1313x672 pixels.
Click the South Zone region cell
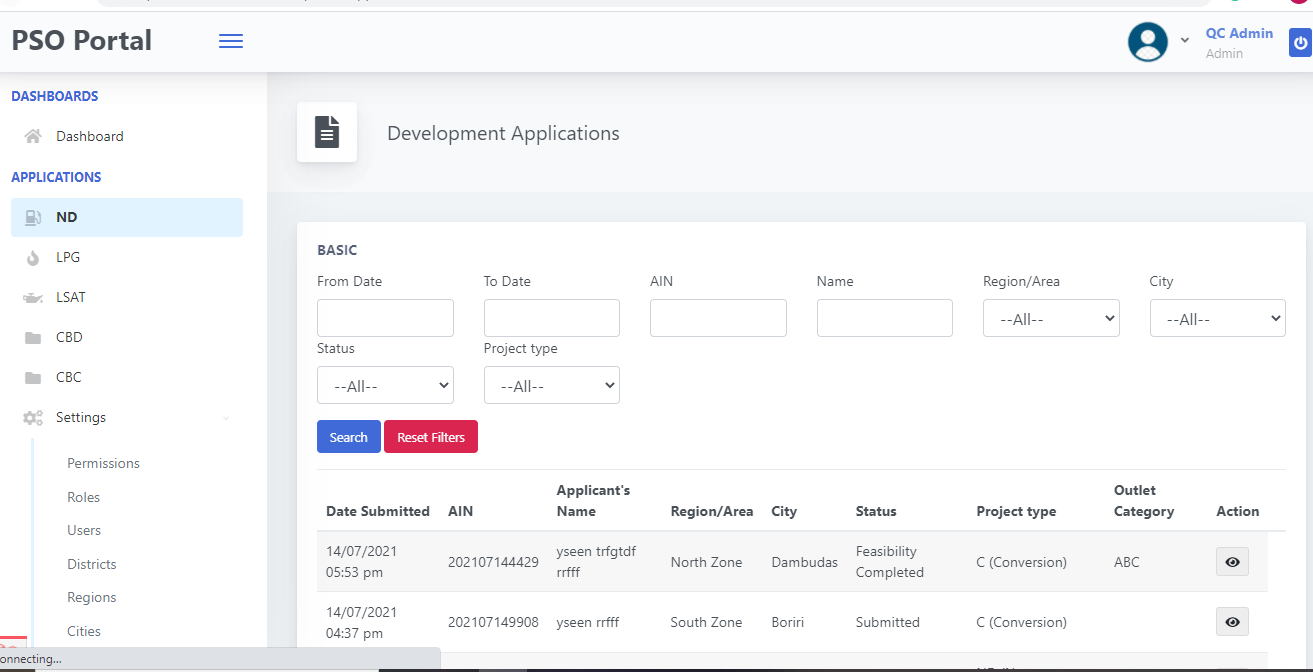(707, 622)
